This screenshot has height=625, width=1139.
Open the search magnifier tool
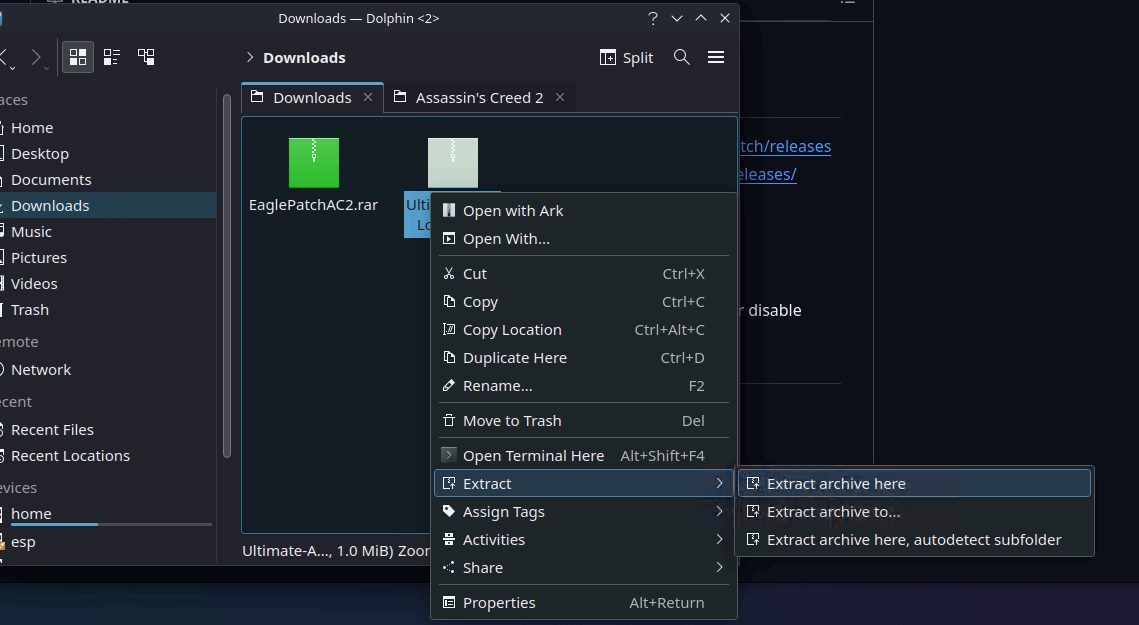[681, 57]
